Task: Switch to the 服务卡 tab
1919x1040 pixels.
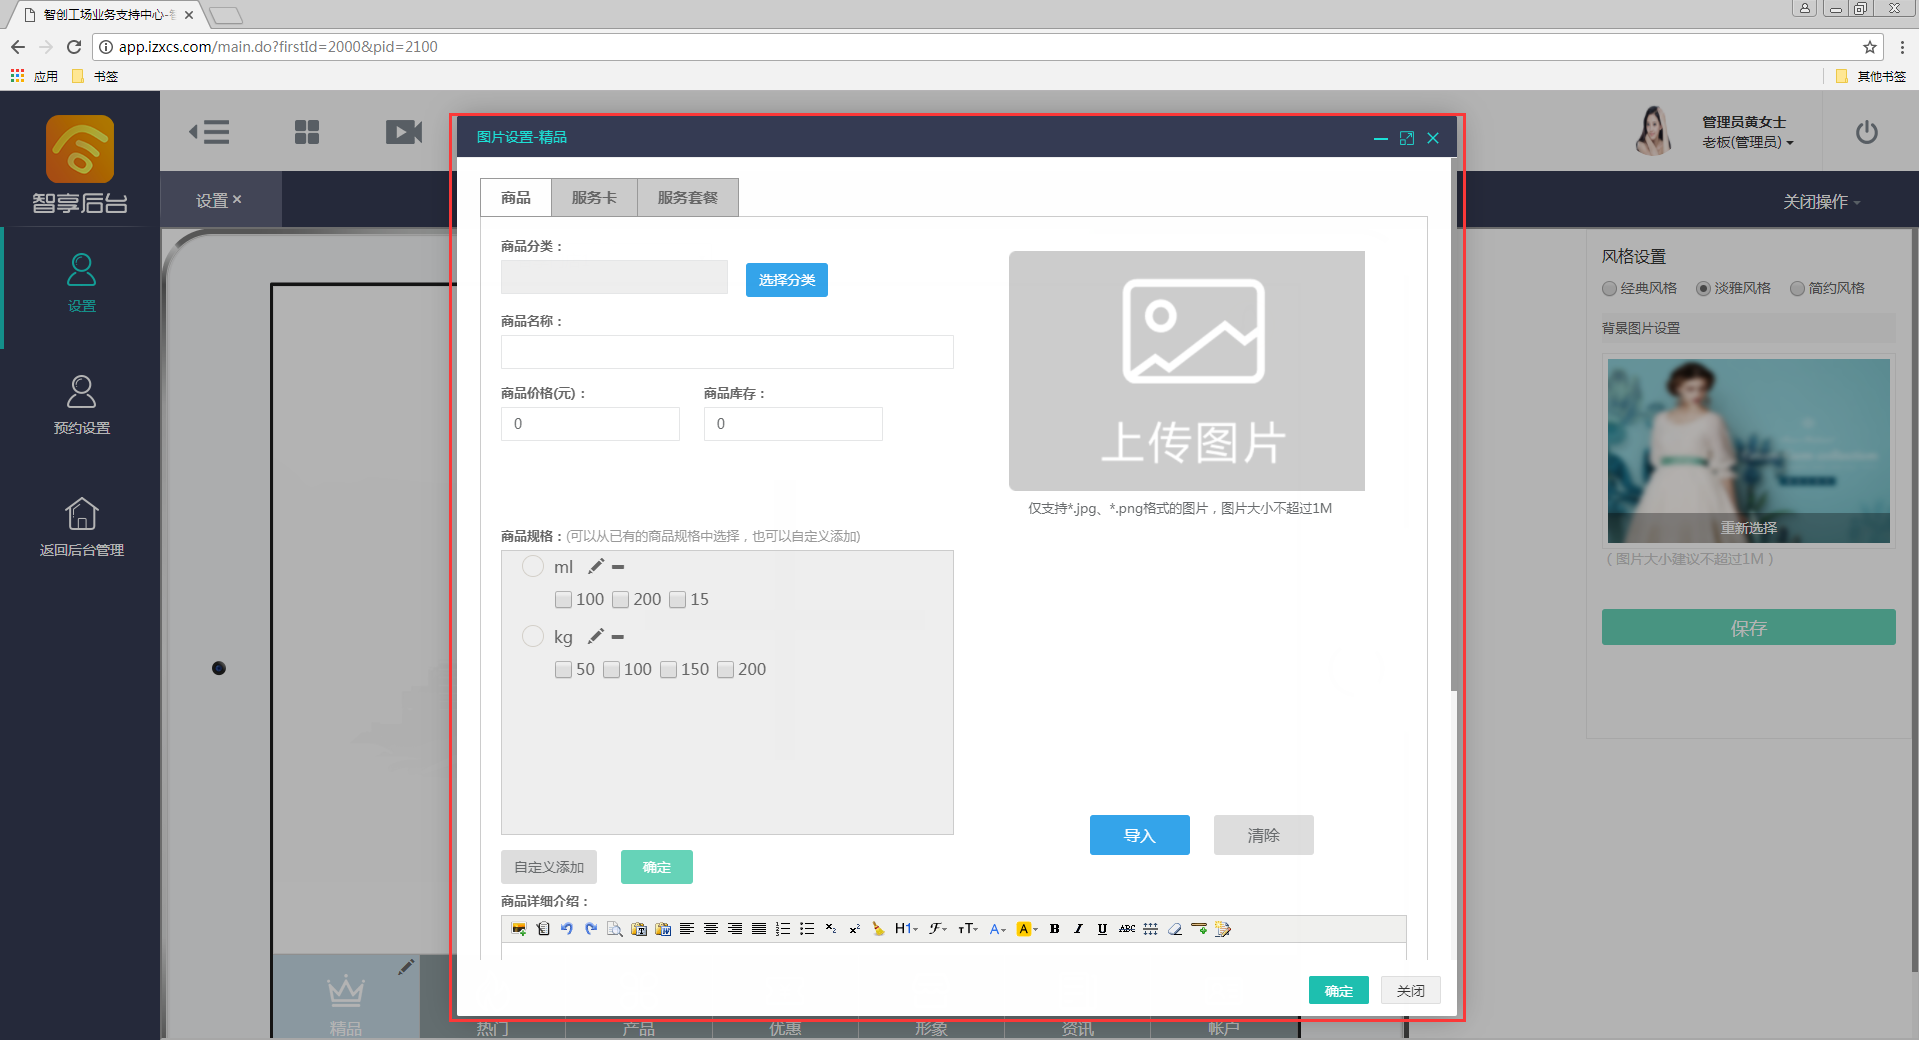Action: pos(594,198)
